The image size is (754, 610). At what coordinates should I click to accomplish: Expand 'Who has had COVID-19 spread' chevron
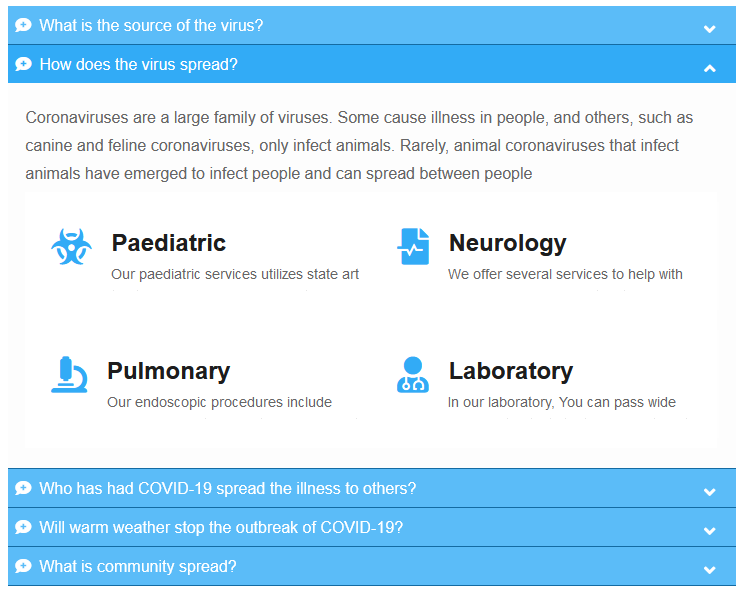click(x=710, y=492)
